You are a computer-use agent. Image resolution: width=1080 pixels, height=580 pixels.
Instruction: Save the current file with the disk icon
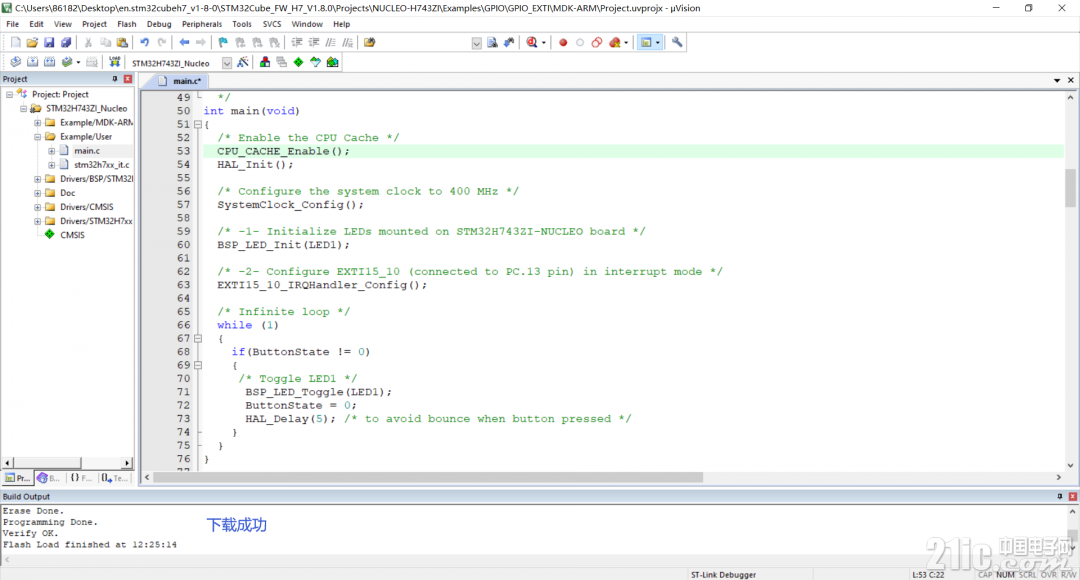49,43
